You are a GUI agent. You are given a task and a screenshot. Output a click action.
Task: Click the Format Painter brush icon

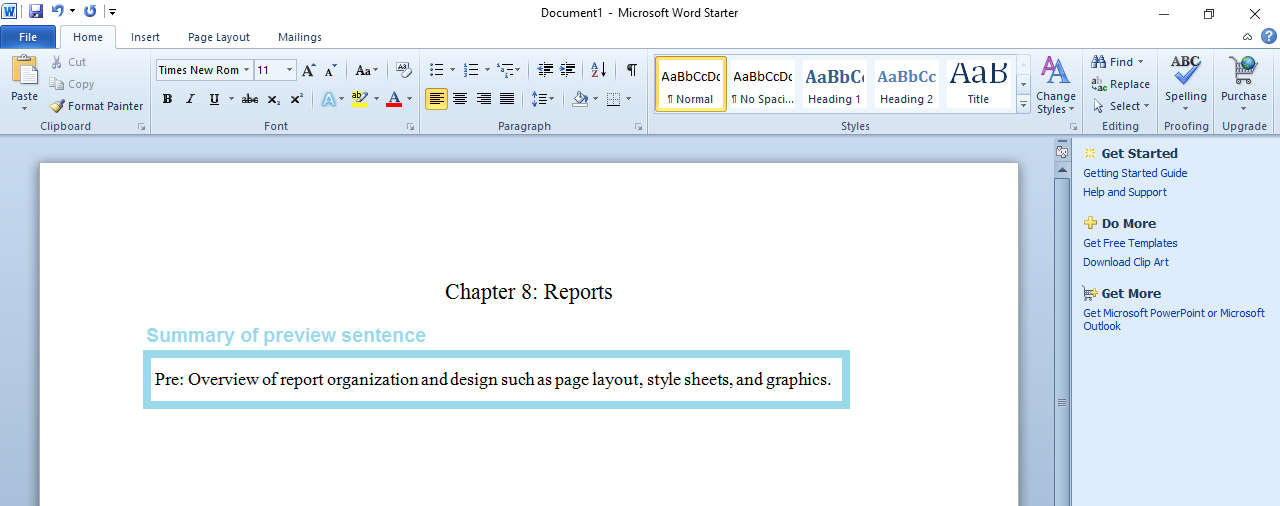57,106
